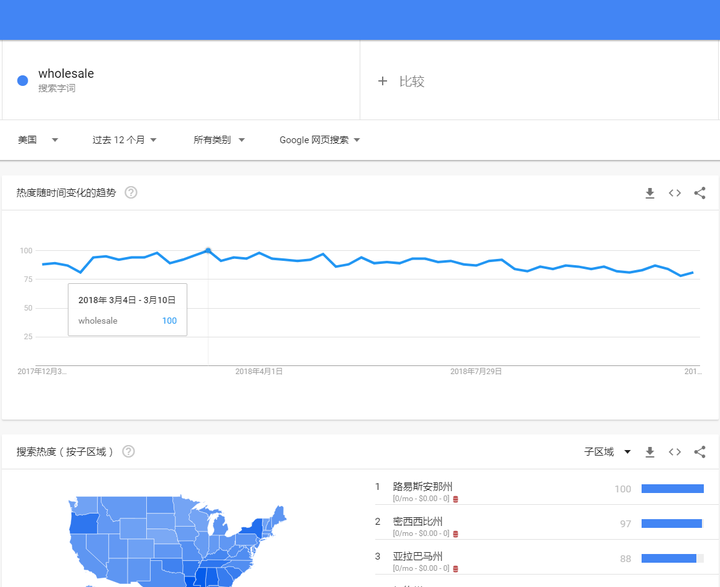Open help for 搜索热度（按子区域）
Image resolution: width=720 pixels, height=587 pixels.
pyautogui.click(x=129, y=452)
